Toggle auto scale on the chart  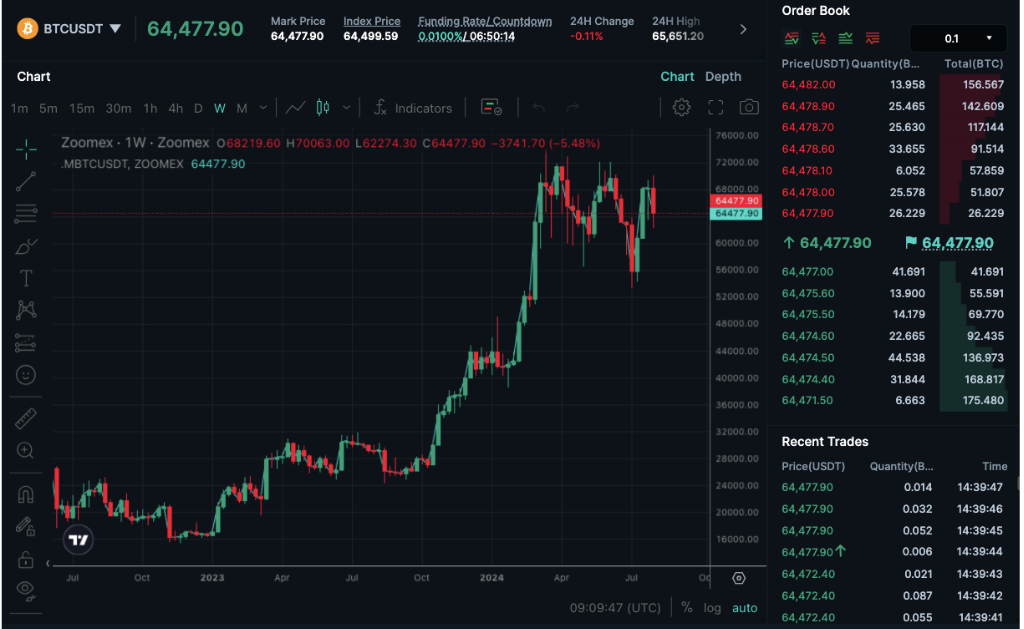pos(744,608)
